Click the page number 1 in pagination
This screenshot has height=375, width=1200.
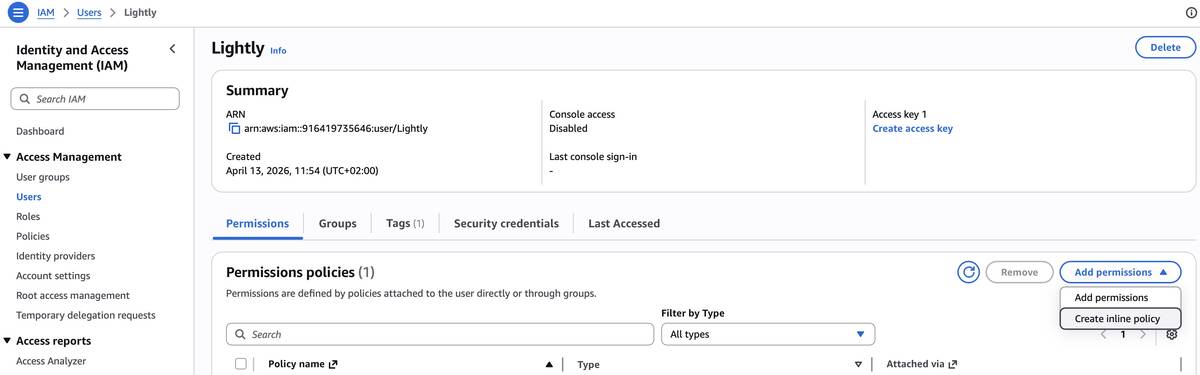point(1123,334)
